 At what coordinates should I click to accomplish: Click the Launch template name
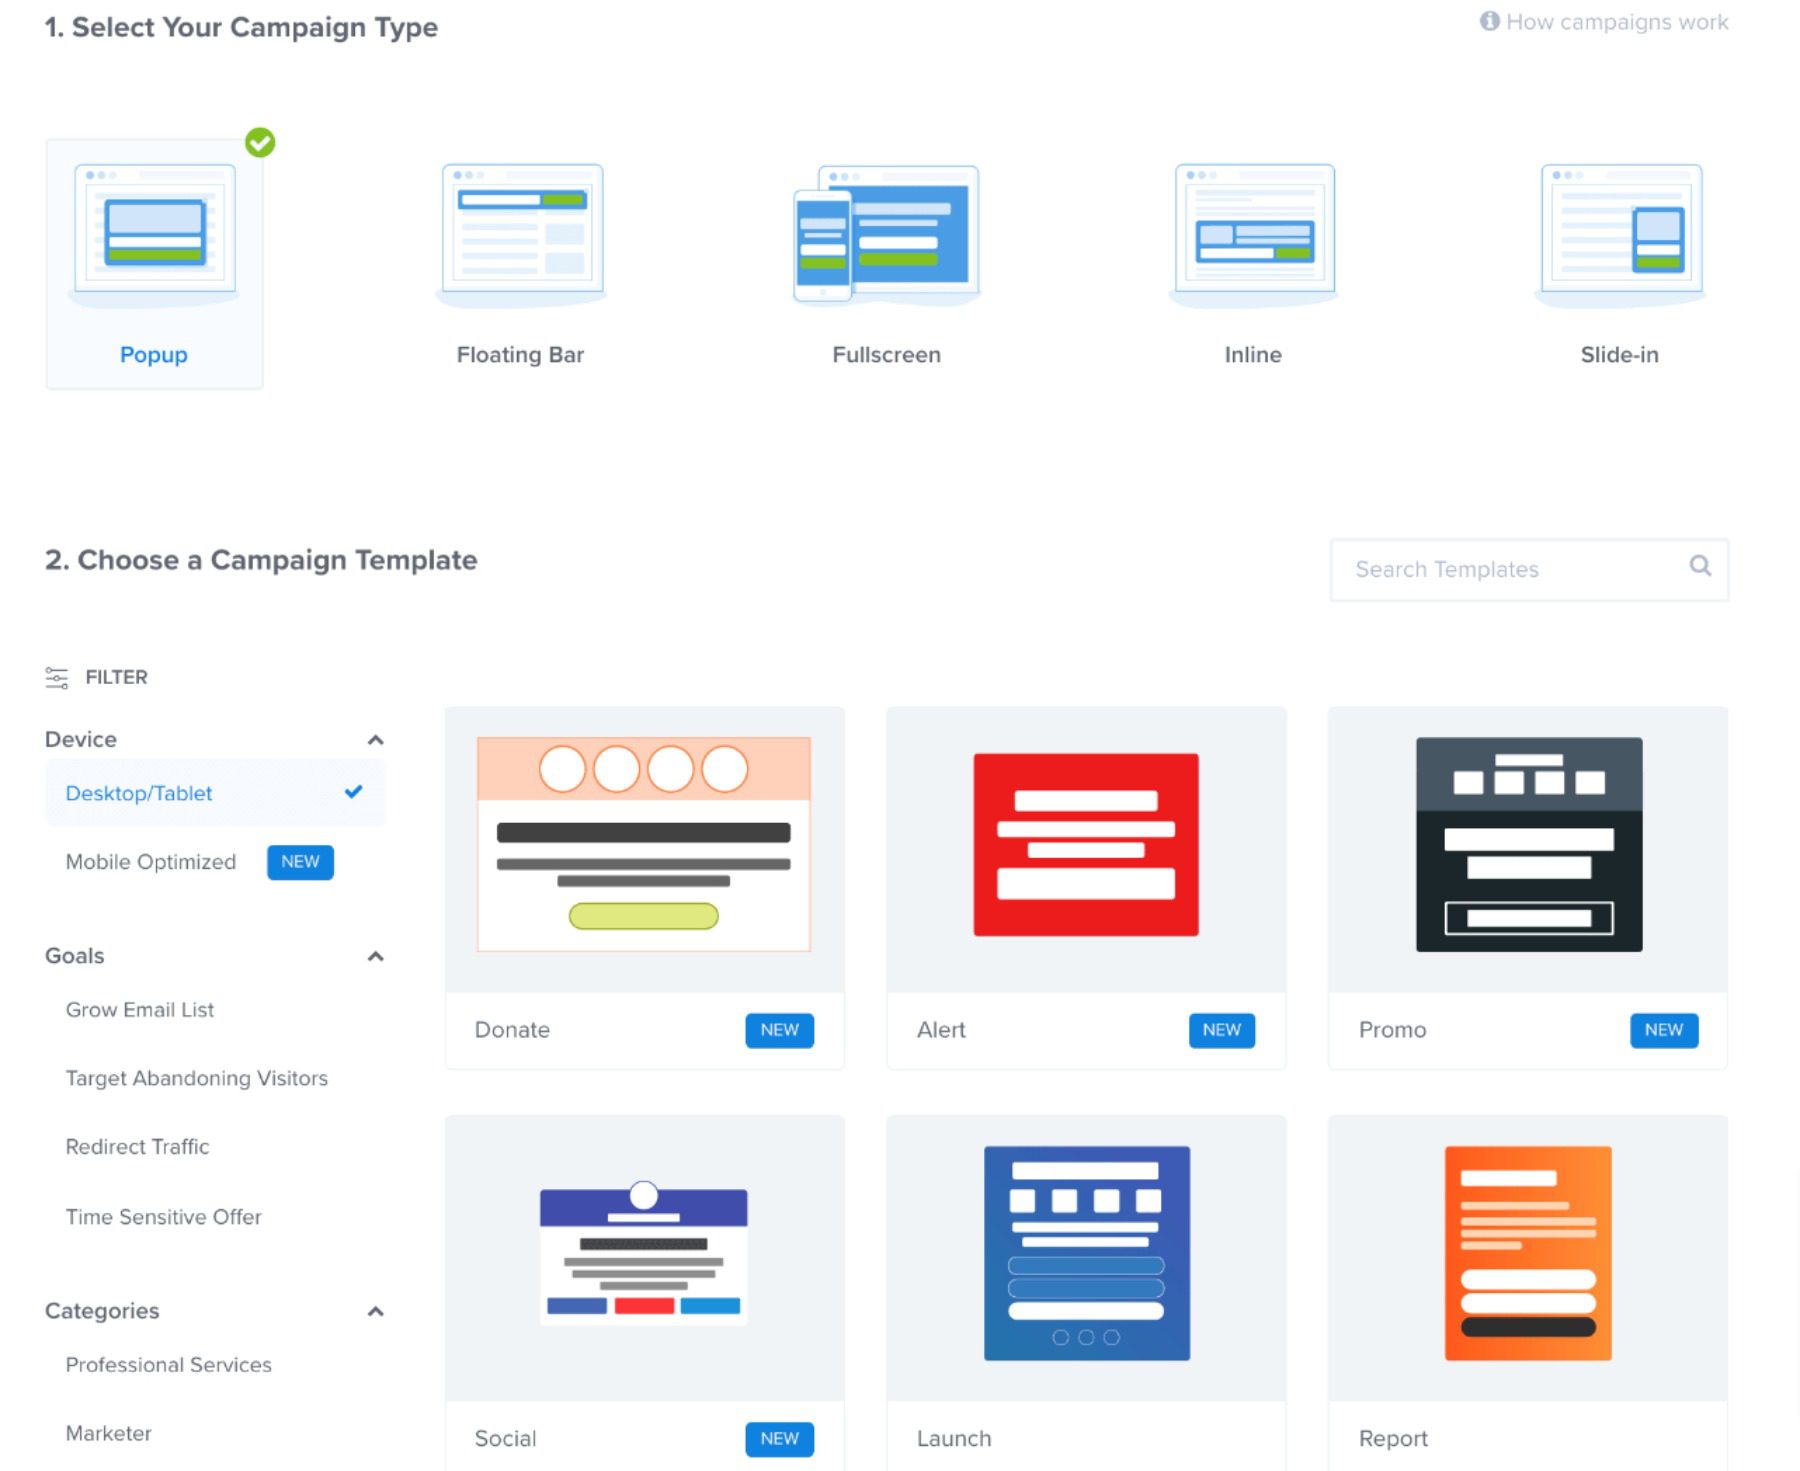[x=955, y=1439]
